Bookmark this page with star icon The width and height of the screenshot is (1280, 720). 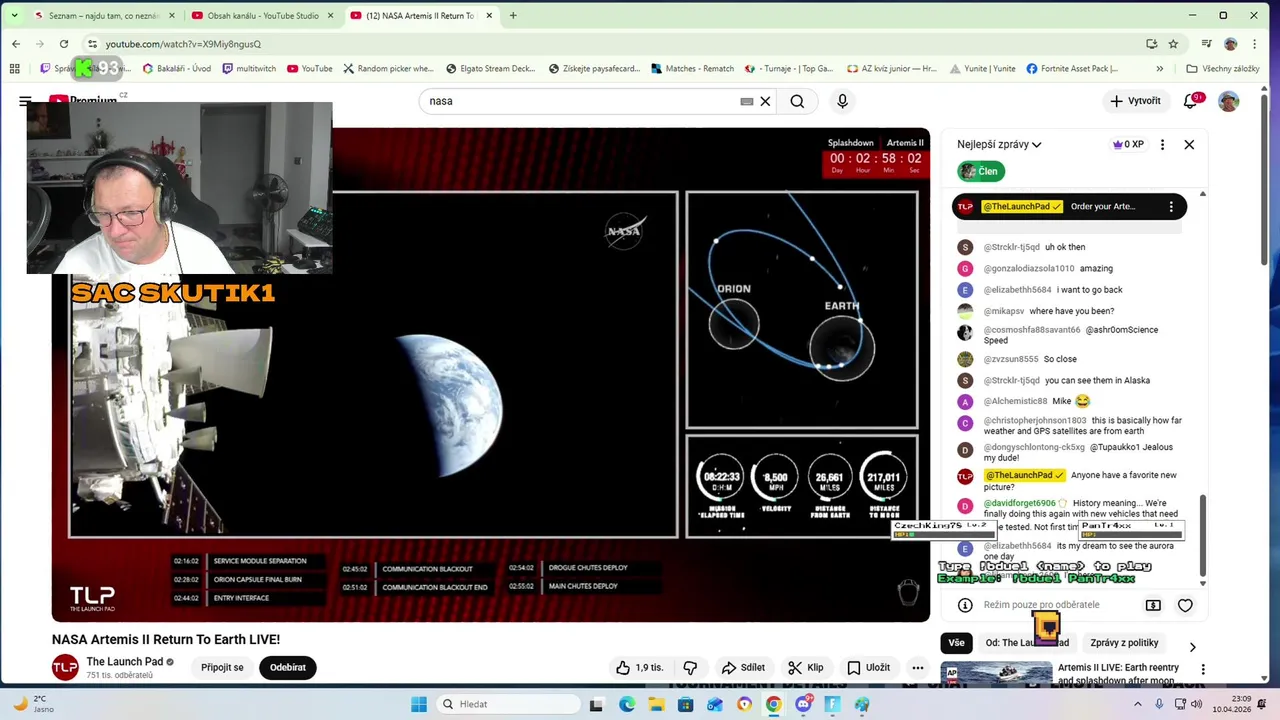click(1173, 44)
